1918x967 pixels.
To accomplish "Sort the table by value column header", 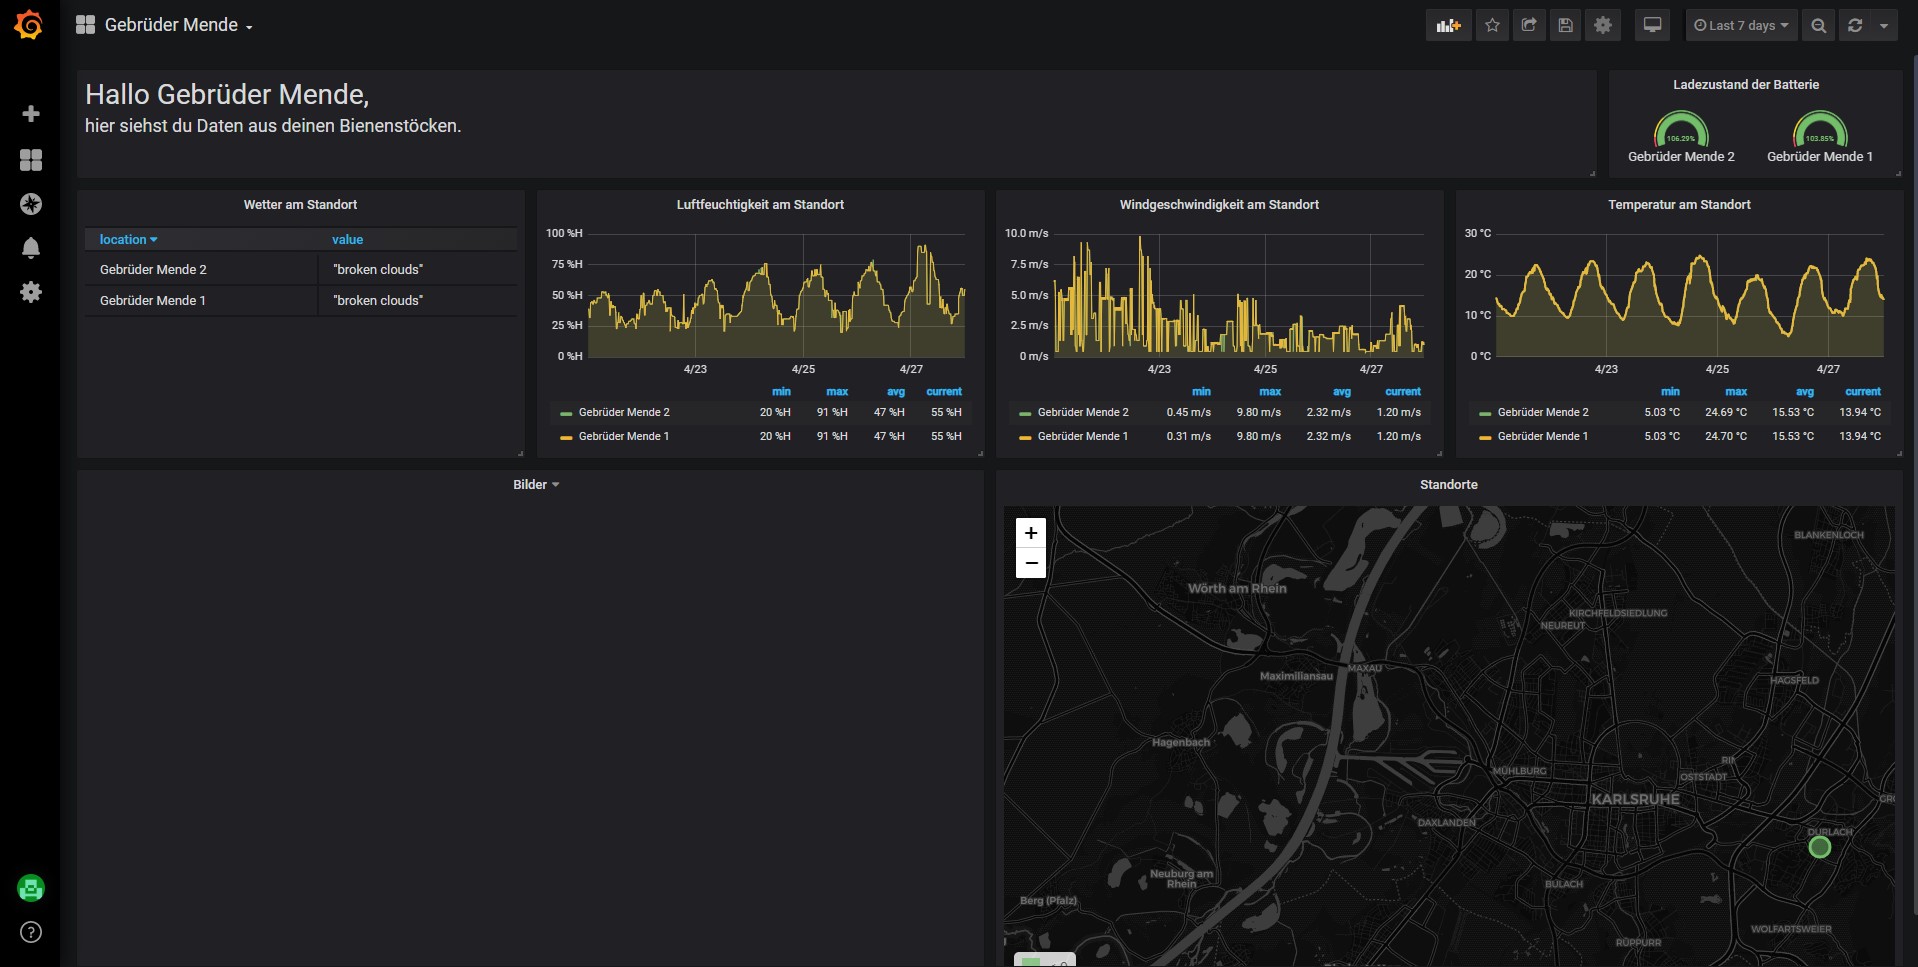I will coord(348,240).
